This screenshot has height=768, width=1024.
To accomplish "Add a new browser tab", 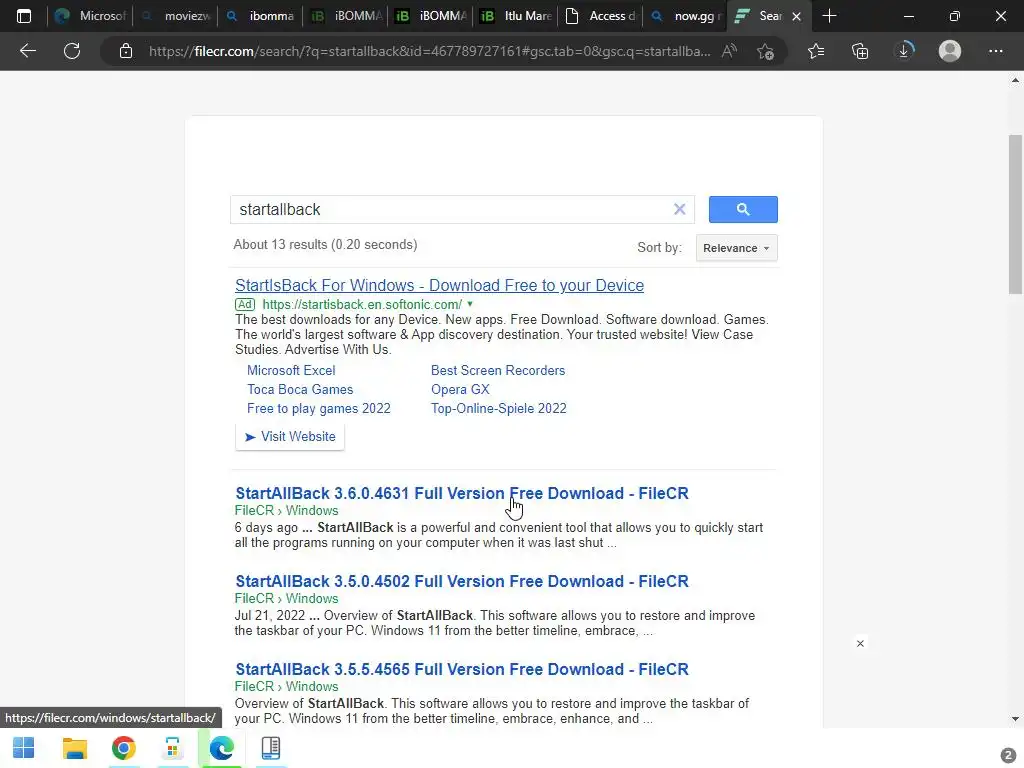I will click(x=829, y=16).
